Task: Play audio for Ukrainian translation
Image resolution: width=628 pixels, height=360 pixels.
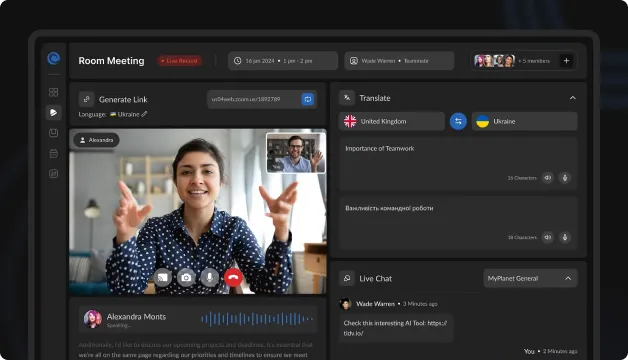Action: [x=548, y=237]
